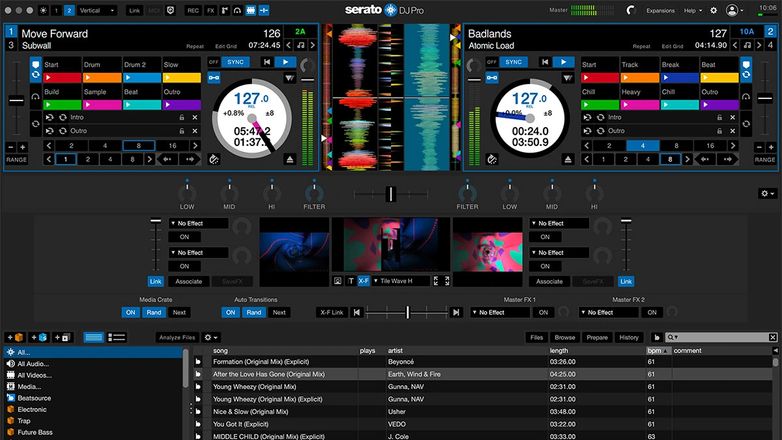This screenshot has height=440, width=782.
Task: Open the search field filter dropdown
Action: pos(673,337)
